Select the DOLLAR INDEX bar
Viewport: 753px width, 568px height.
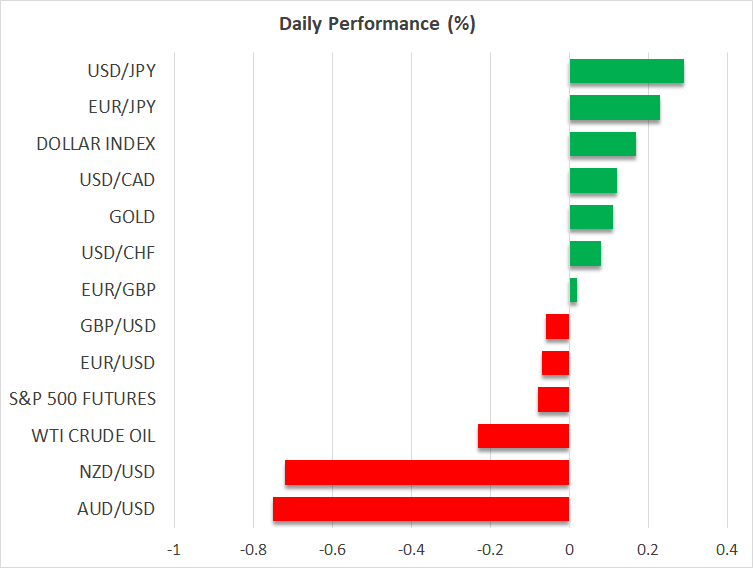603,144
